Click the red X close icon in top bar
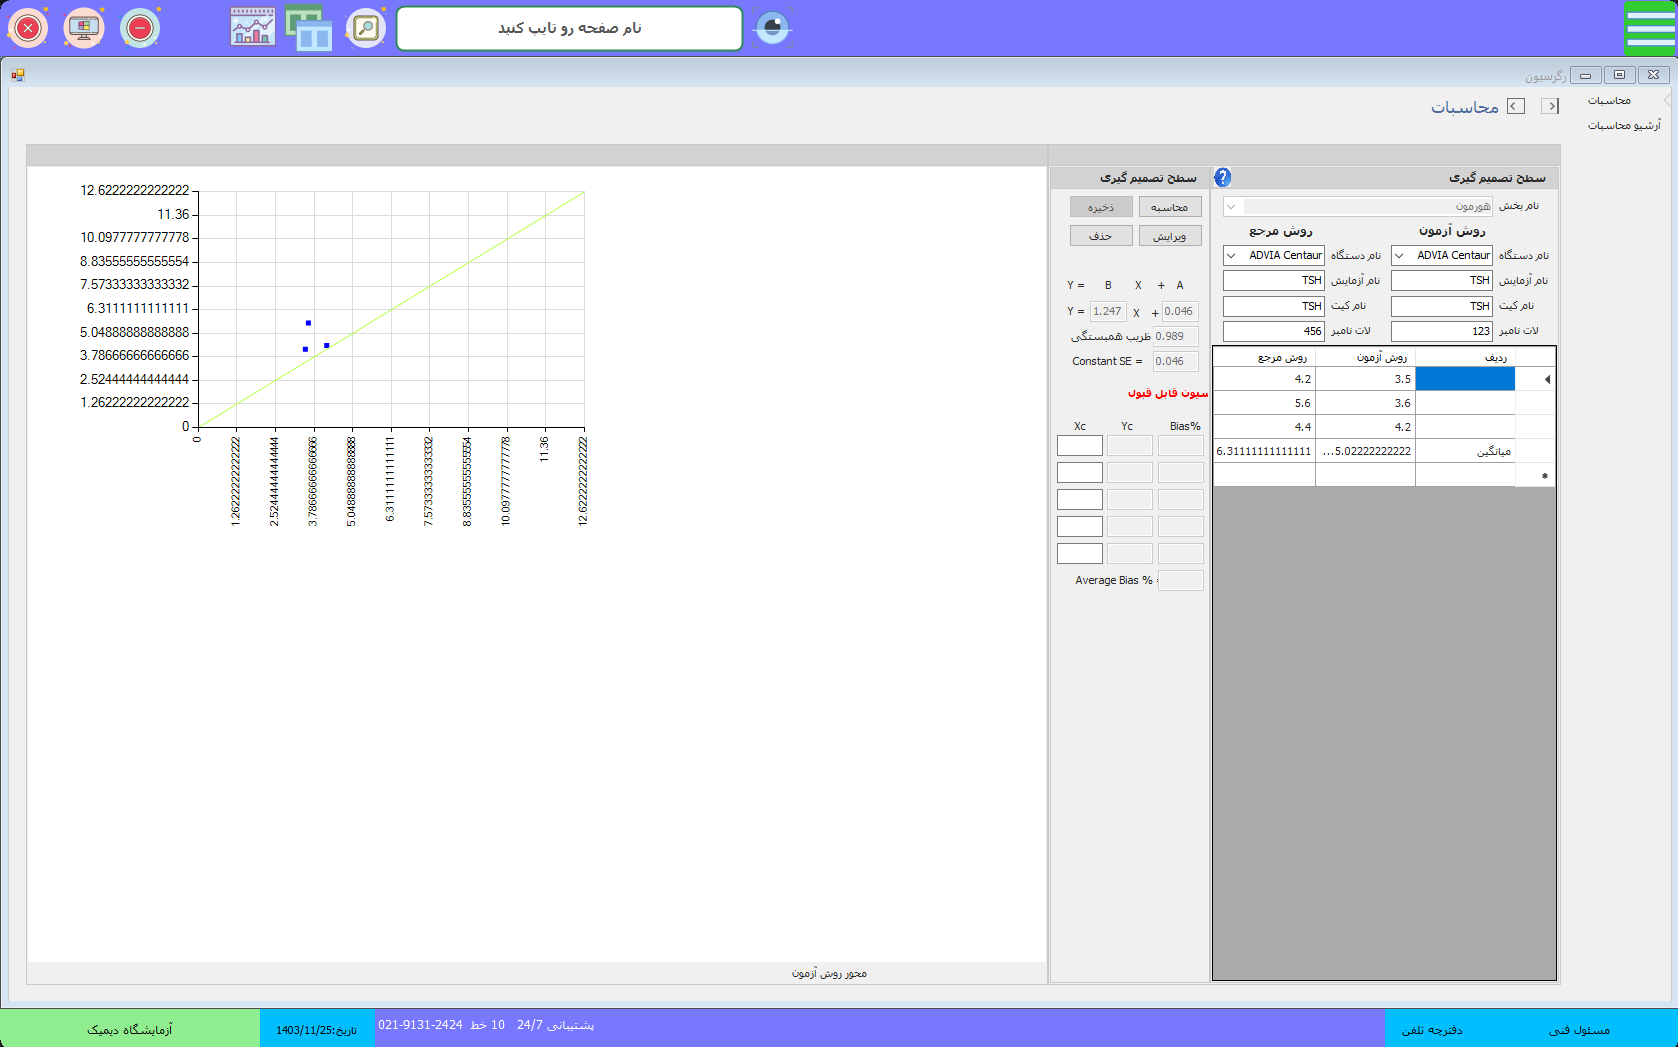1678x1047 pixels. (28, 28)
